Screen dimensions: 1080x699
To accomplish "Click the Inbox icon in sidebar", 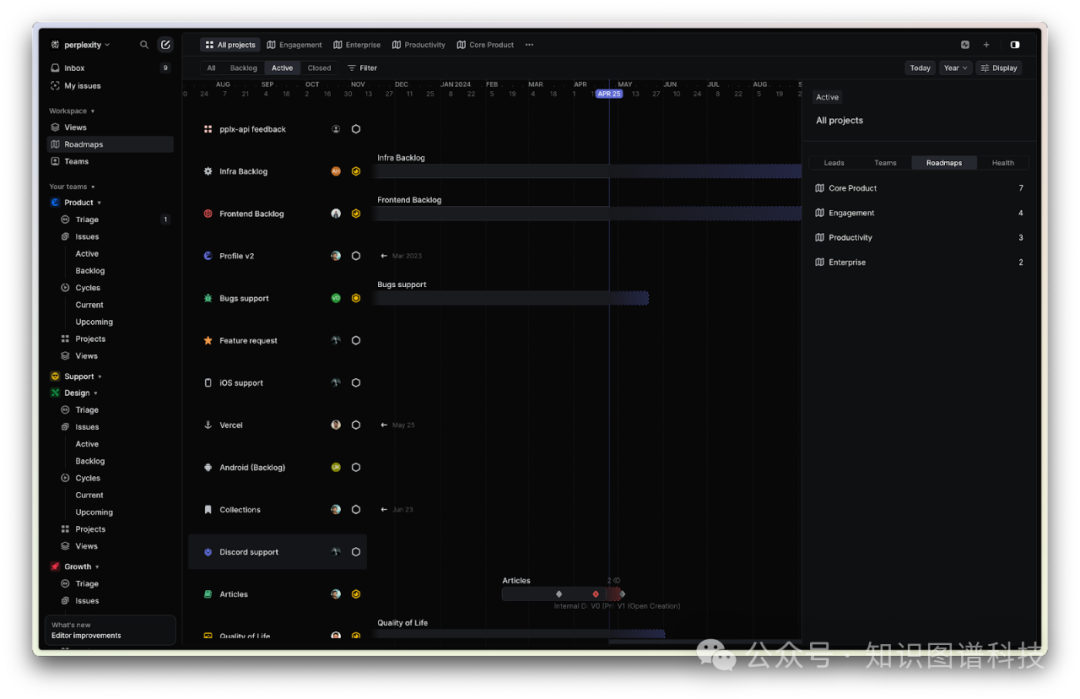I will pos(55,68).
